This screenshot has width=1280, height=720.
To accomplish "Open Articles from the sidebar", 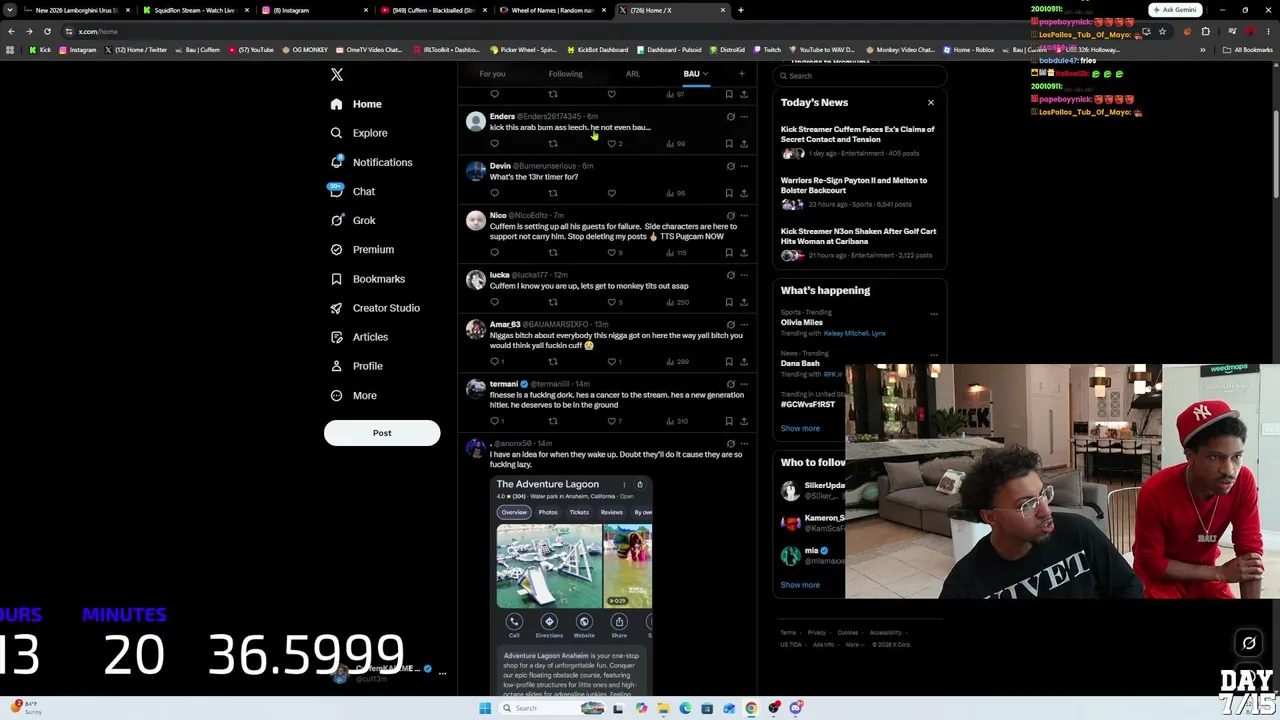I will pyautogui.click(x=358, y=337).
